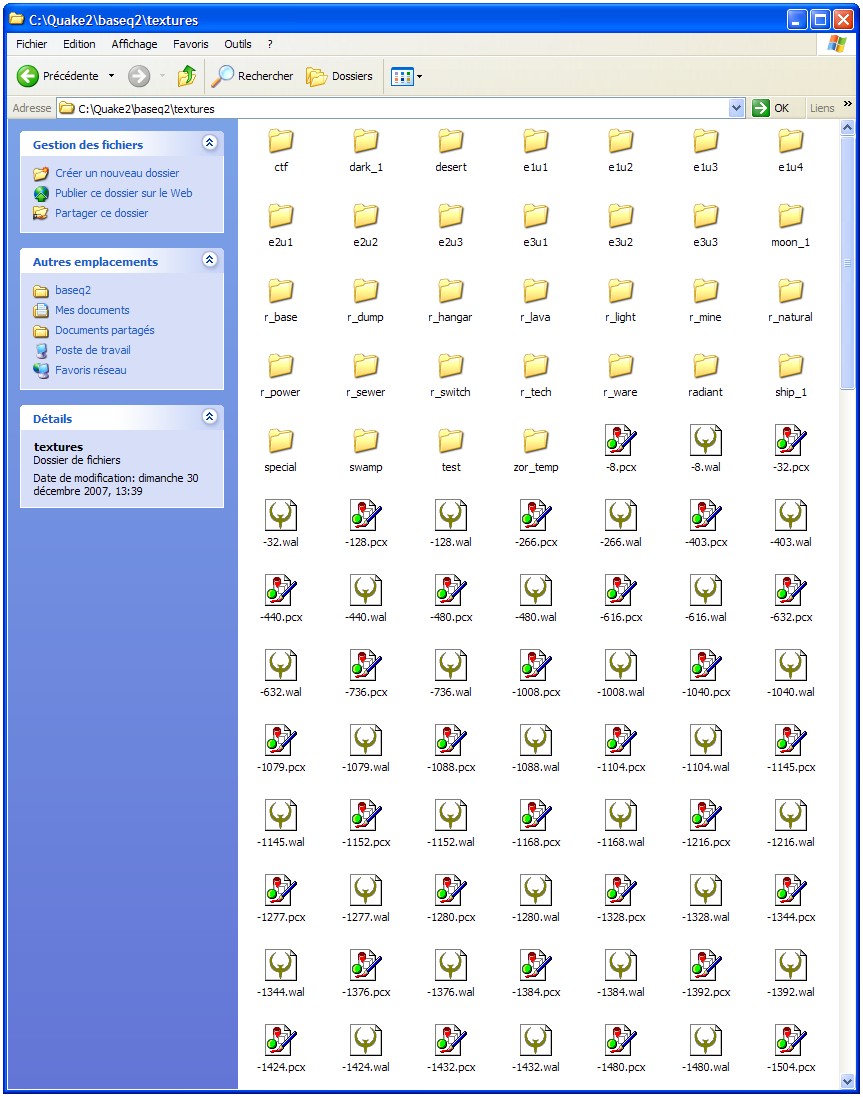Click the OK go button
Screen dimensions: 863x1097
(x=772, y=108)
